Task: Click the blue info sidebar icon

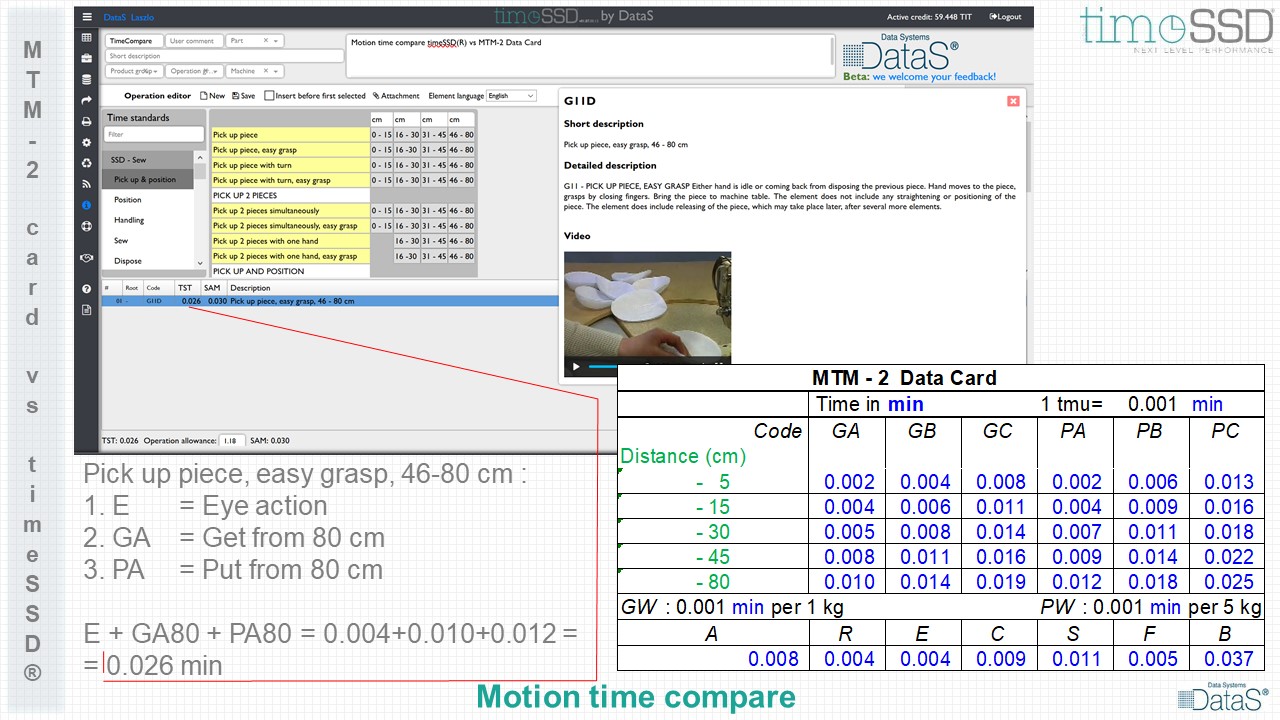Action: coord(87,205)
